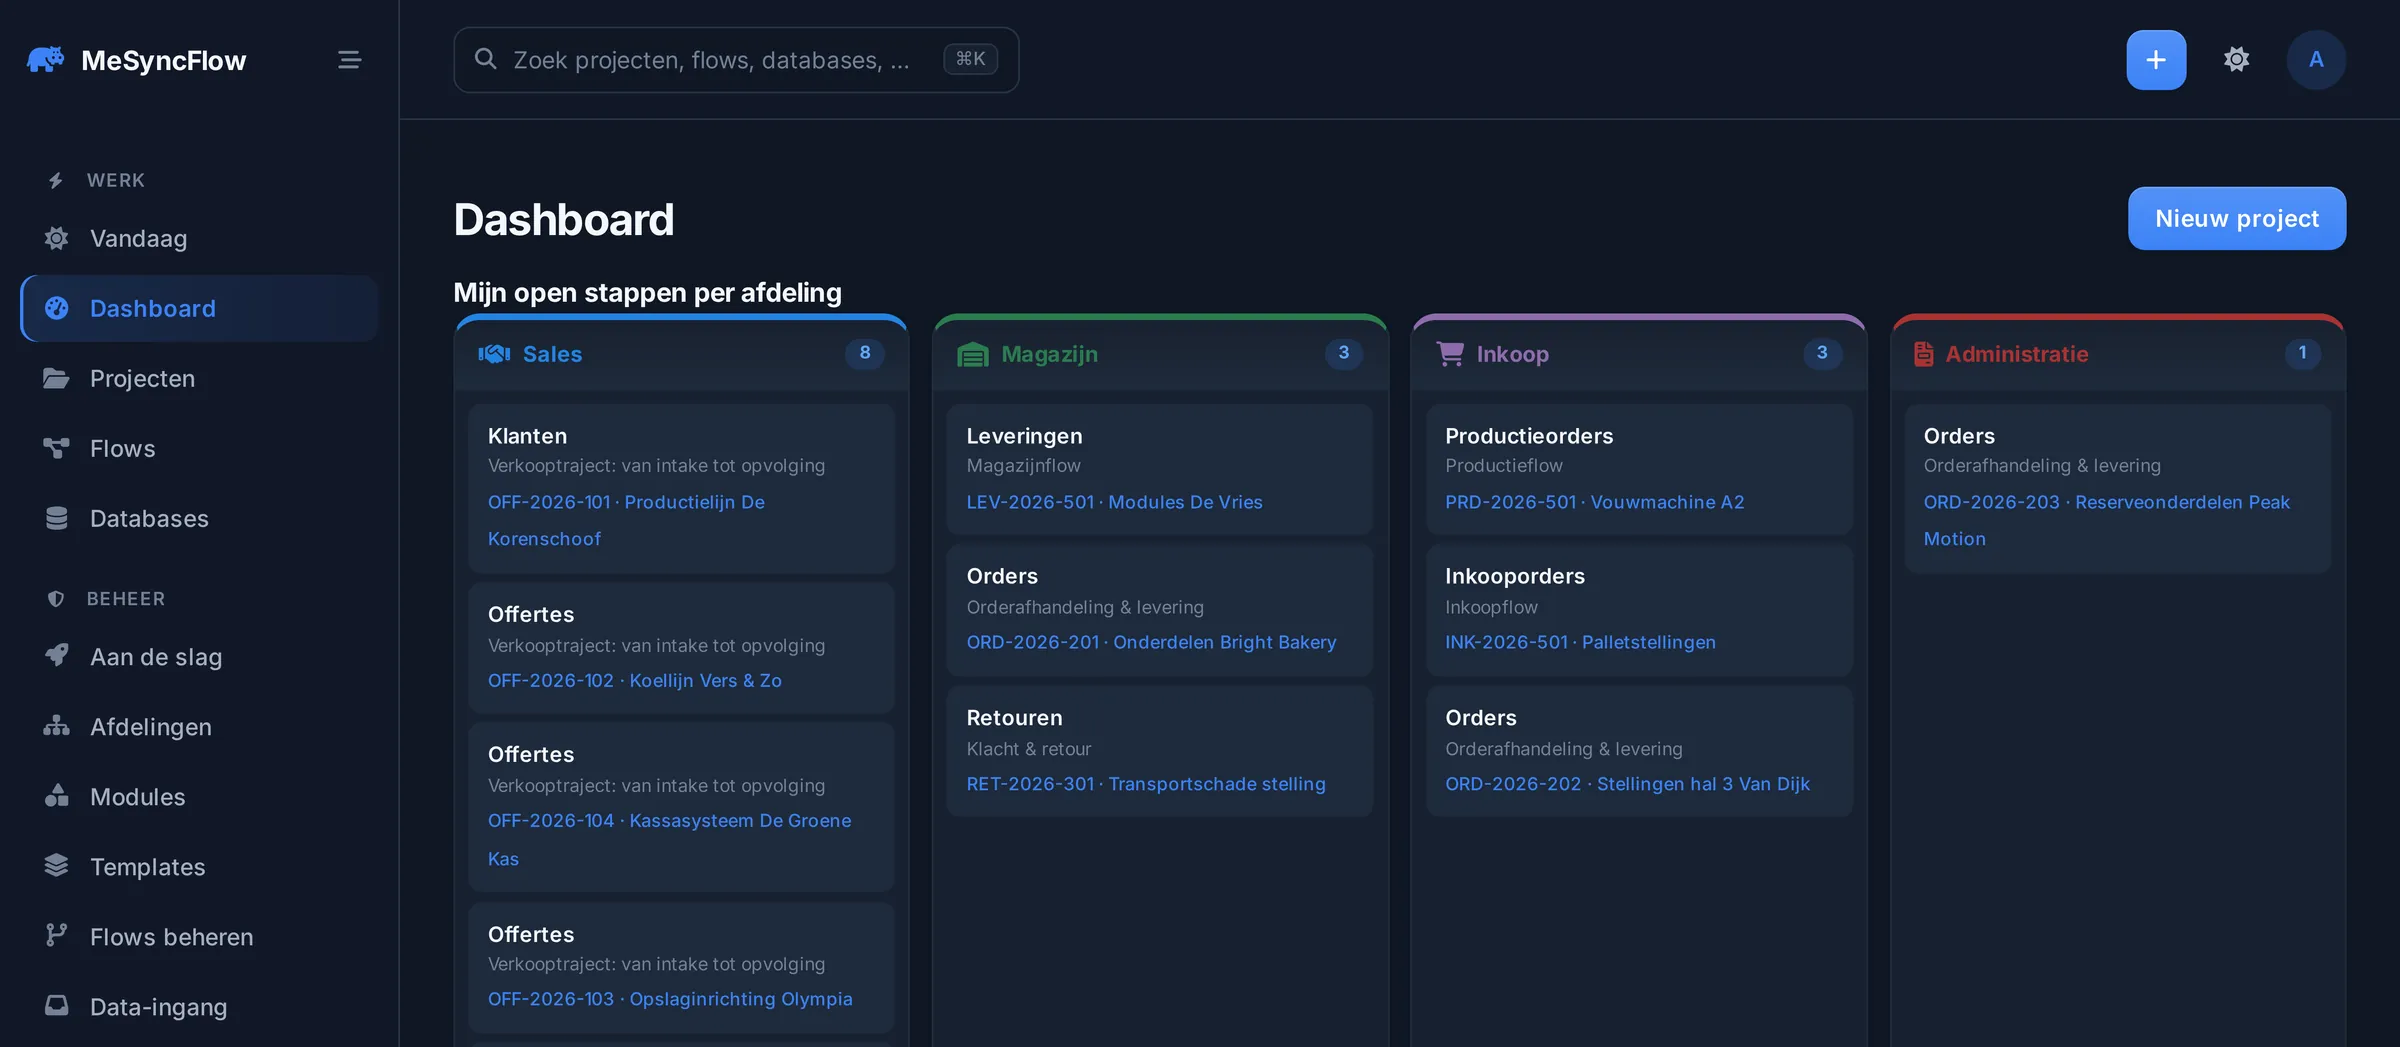
Task: Click the Administratie column header title
Action: (x=2016, y=354)
